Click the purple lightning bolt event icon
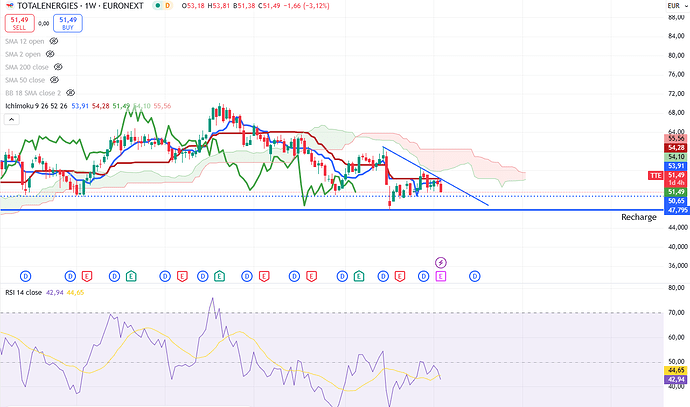 tap(440, 262)
